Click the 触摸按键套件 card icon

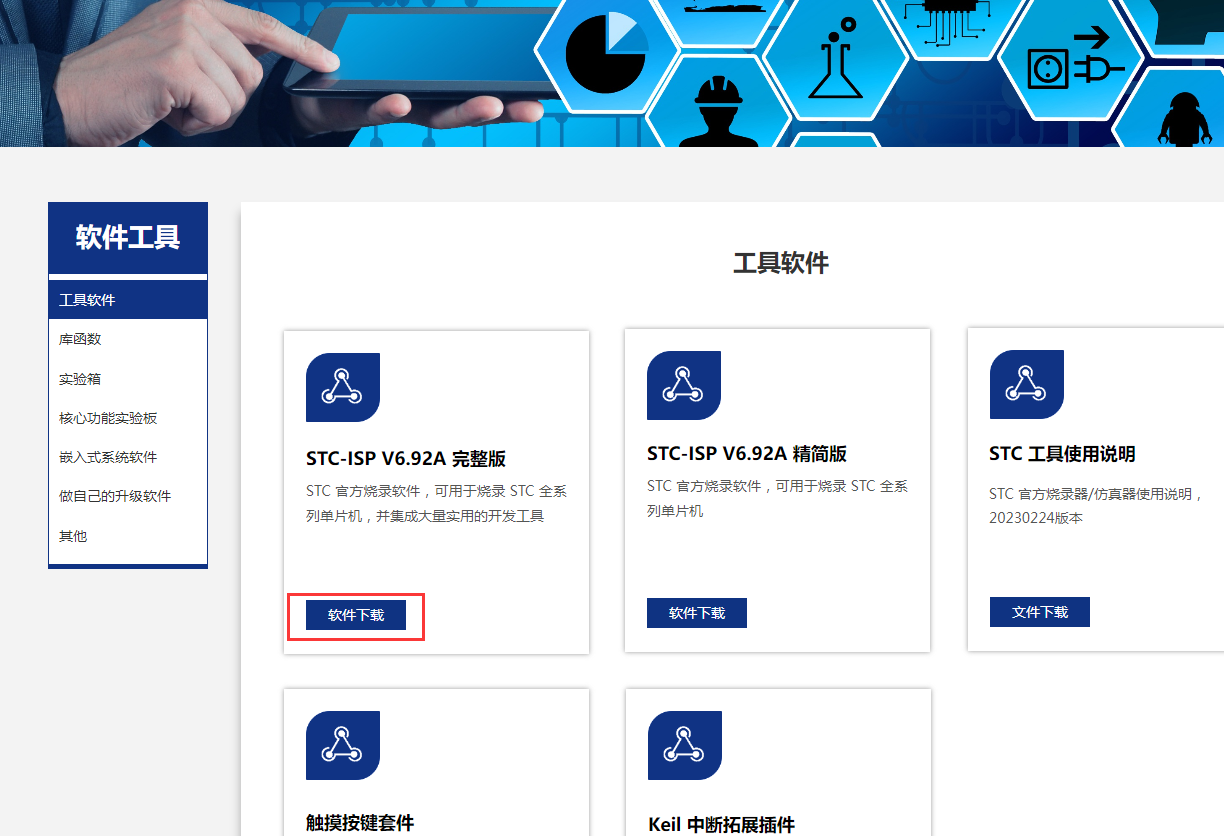pyautogui.click(x=343, y=745)
